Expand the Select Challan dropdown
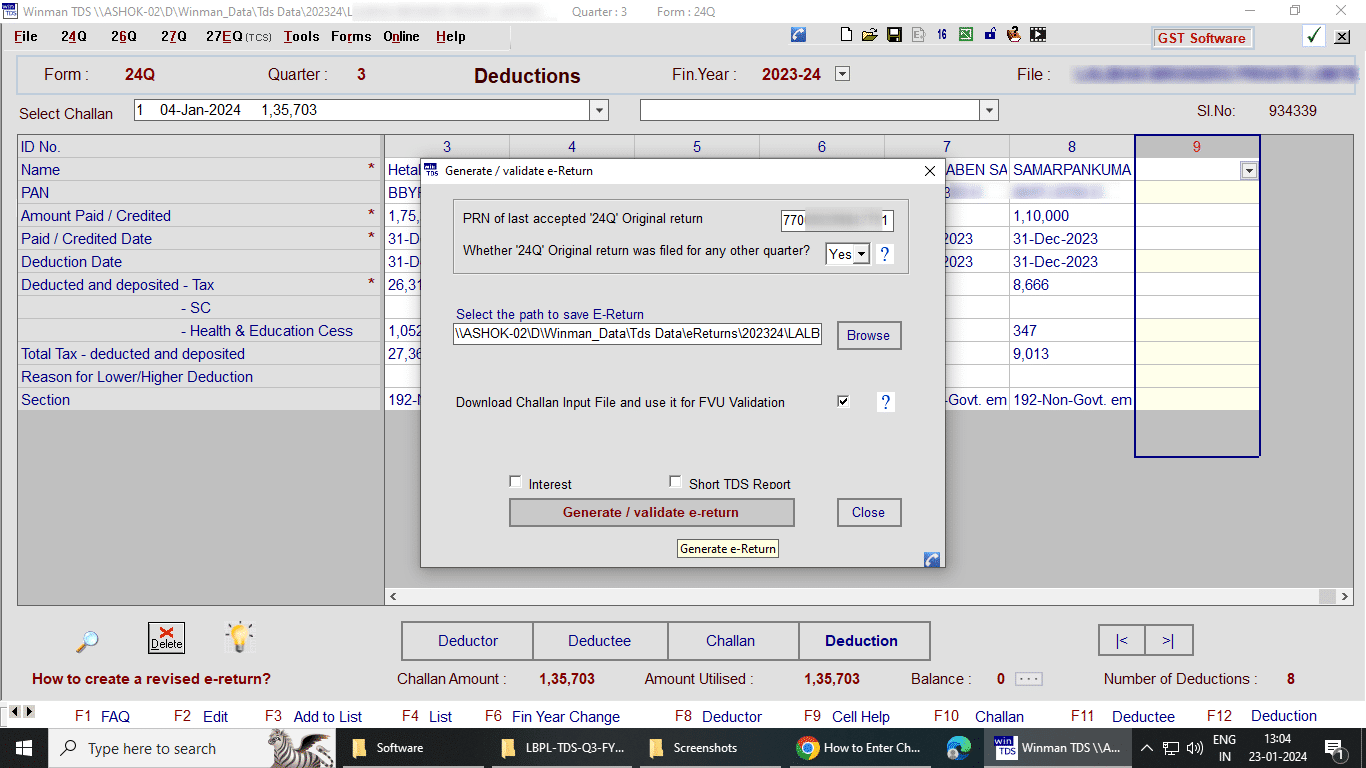This screenshot has width=1366, height=768. pyautogui.click(x=599, y=110)
